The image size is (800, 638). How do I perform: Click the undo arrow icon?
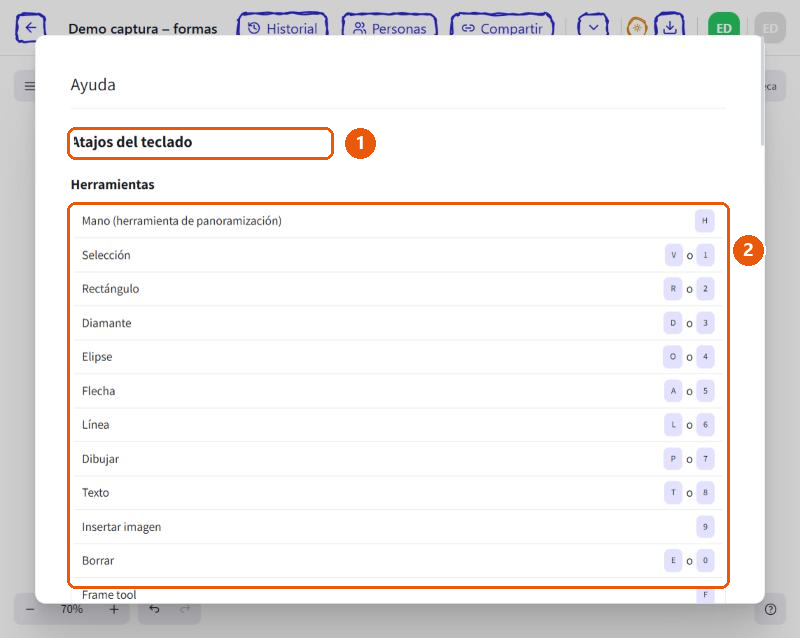[154, 609]
